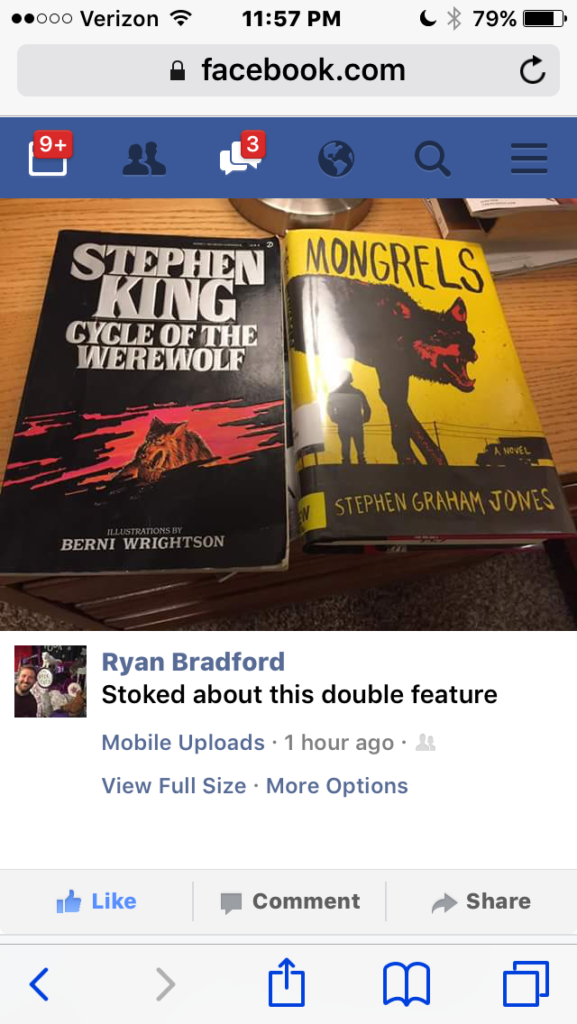Go back with Safari back arrow
577x1024 pixels.
[39, 984]
